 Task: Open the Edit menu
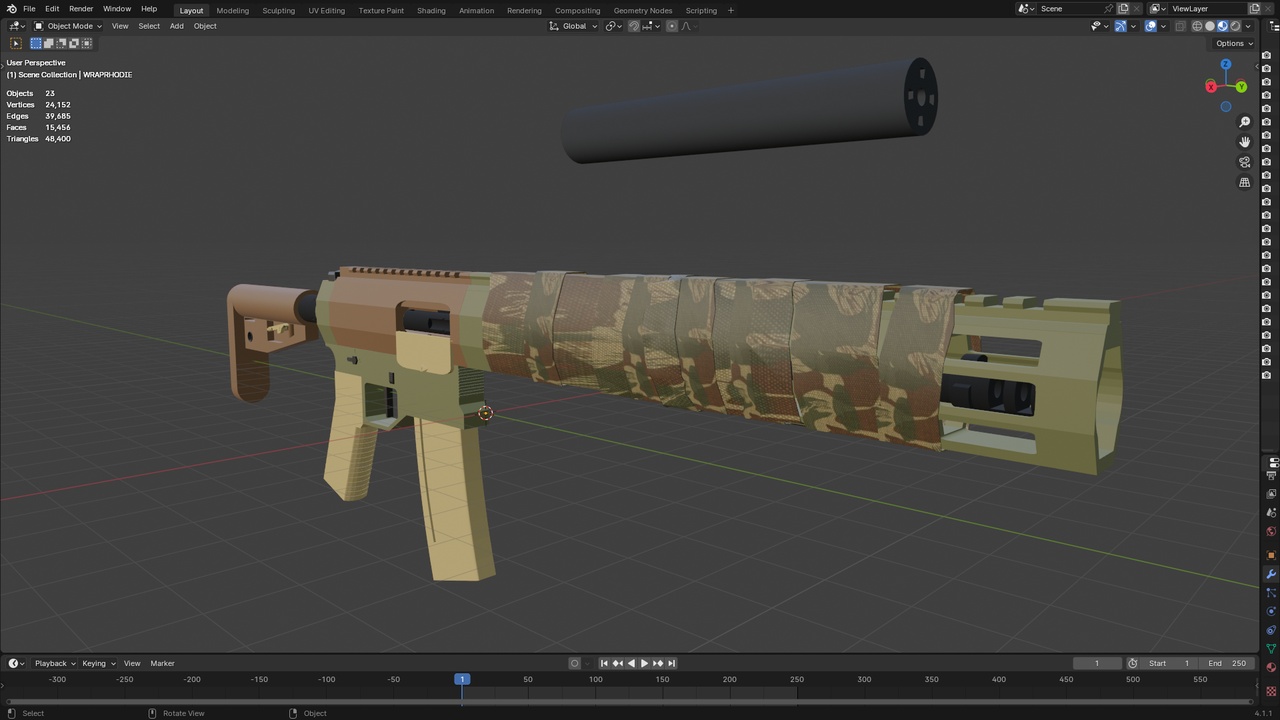(x=52, y=9)
